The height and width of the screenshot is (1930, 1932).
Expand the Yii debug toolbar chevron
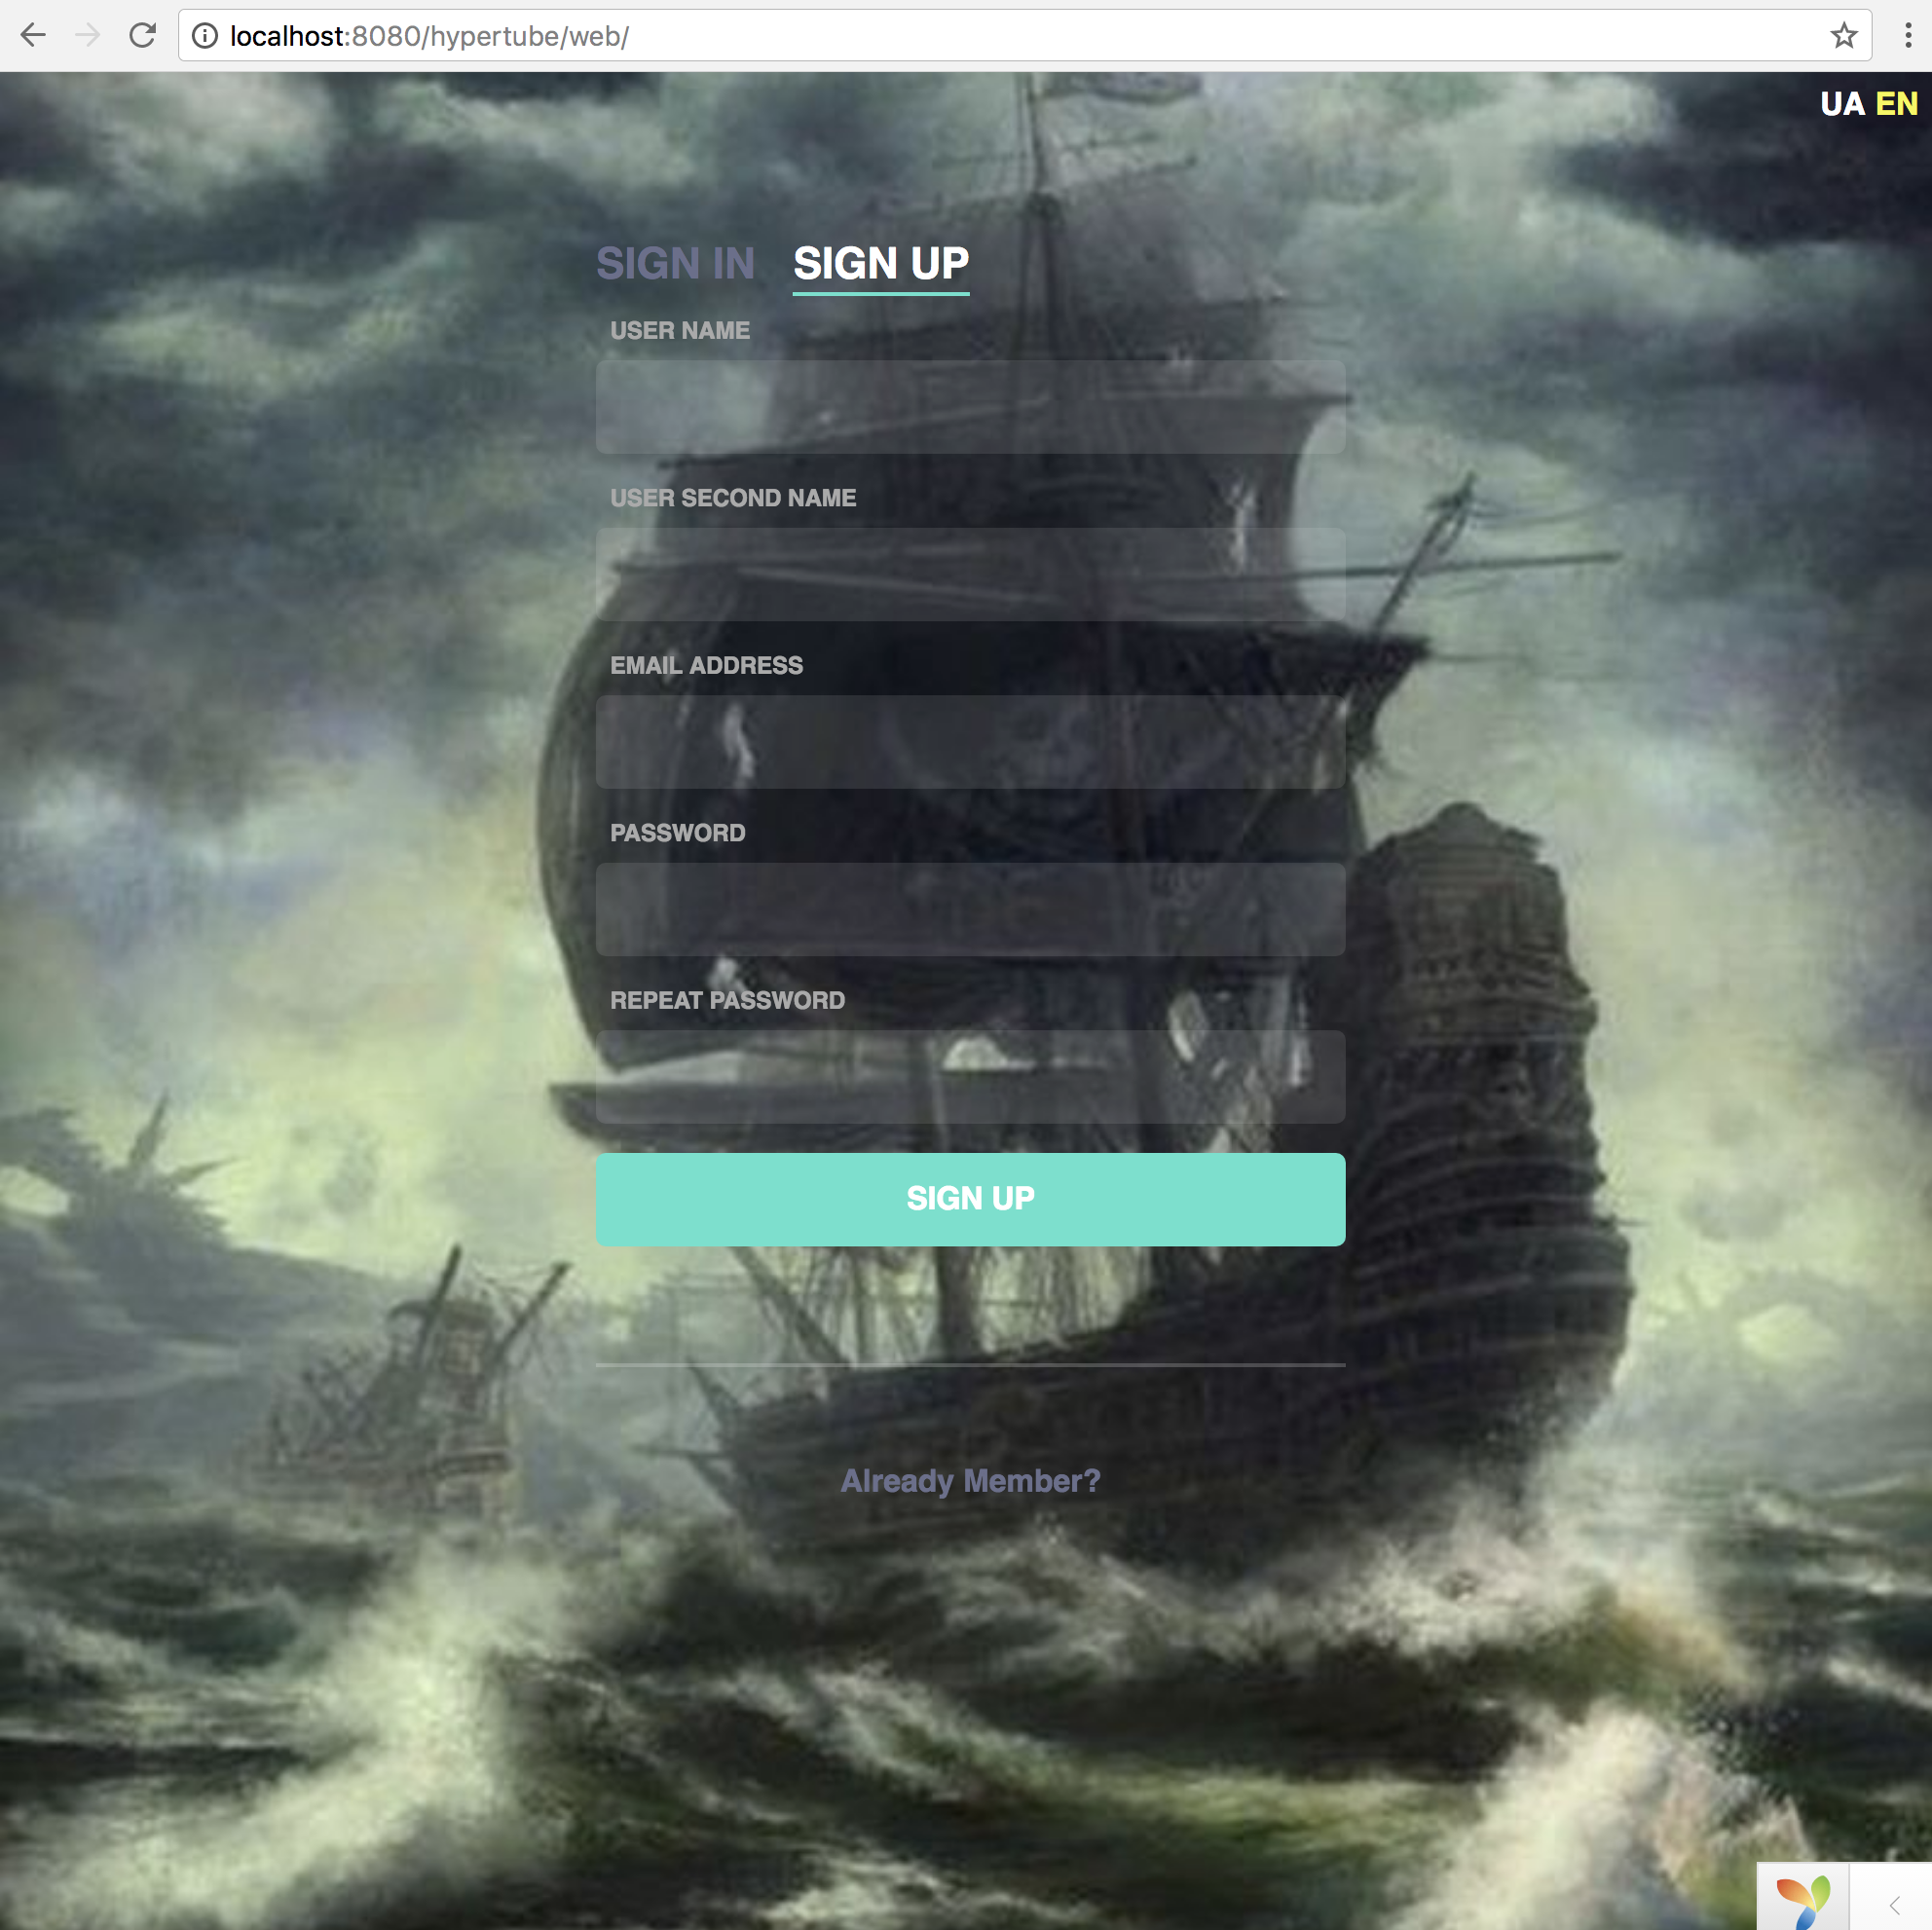[1894, 1905]
